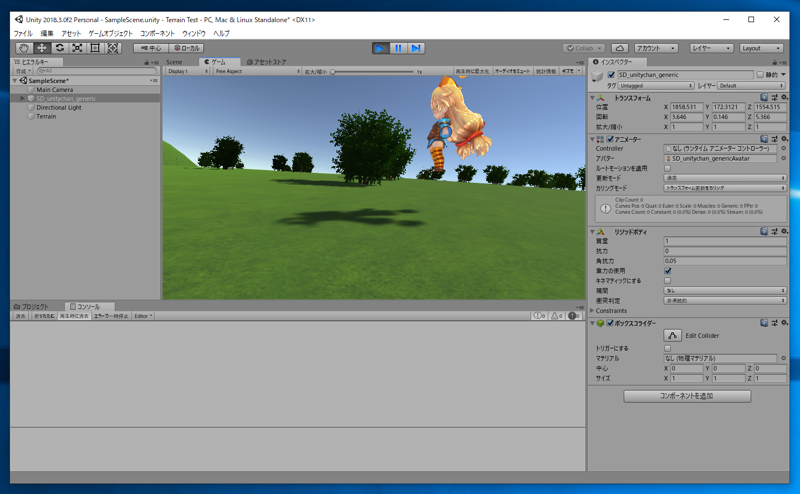Screen dimensions: 800x494
Task: Open the Display 1 dropdown in Game view
Action: [x=188, y=71]
